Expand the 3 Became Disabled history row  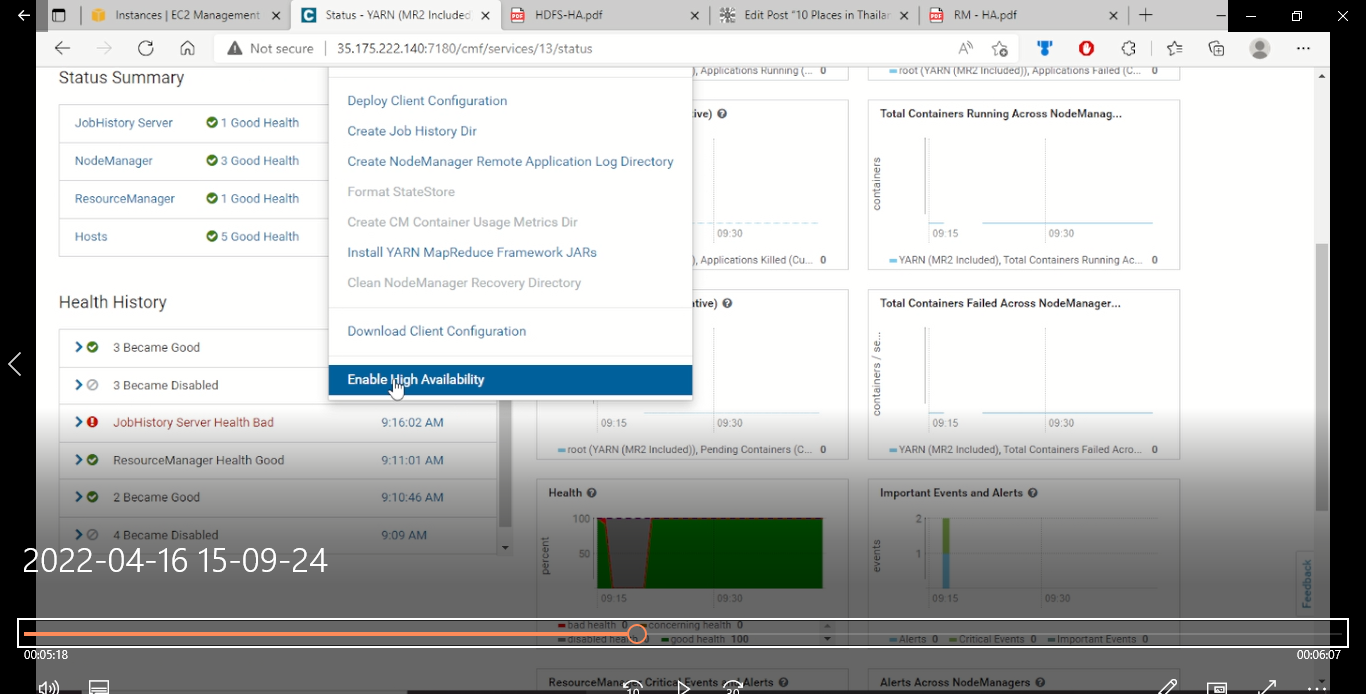(x=79, y=385)
